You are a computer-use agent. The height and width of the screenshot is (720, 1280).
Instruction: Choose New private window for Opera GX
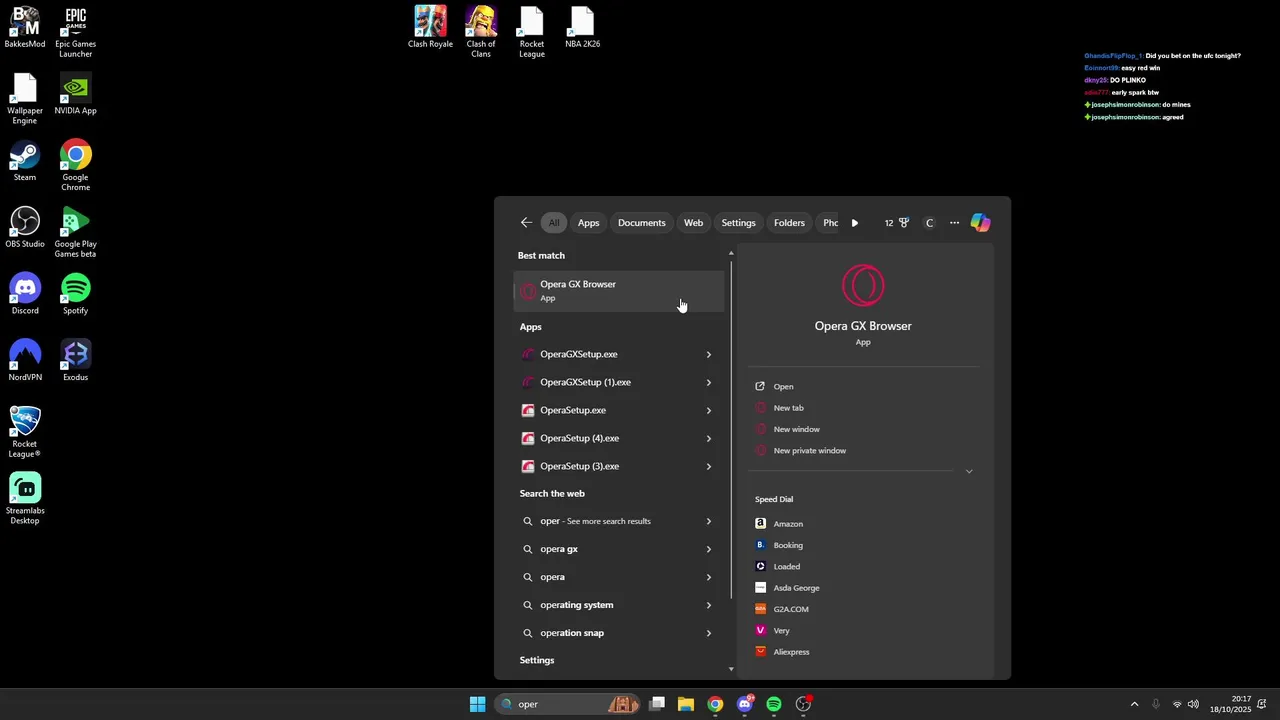(809, 451)
